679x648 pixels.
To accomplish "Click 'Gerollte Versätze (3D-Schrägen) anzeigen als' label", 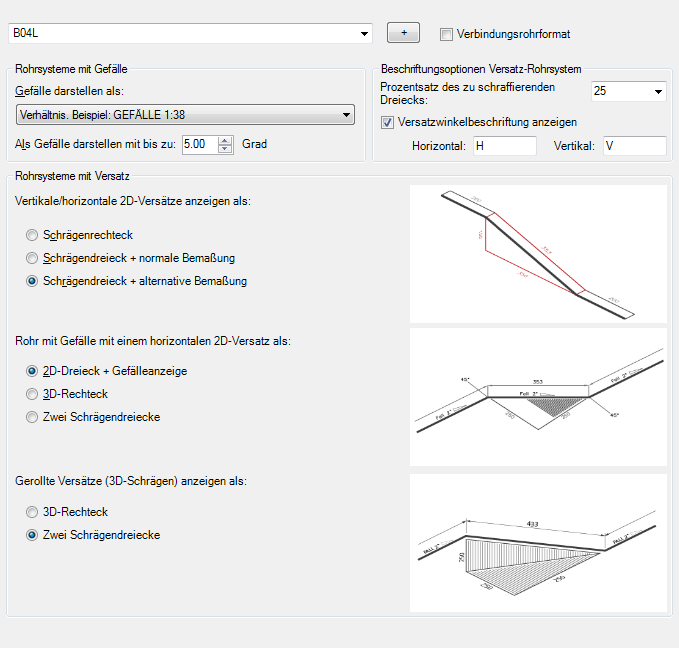I will [131, 481].
